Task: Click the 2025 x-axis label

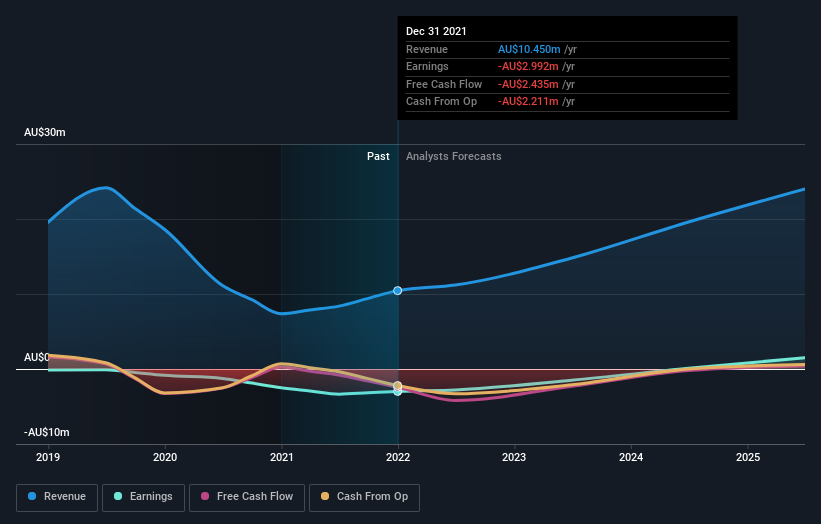Action: 748,457
